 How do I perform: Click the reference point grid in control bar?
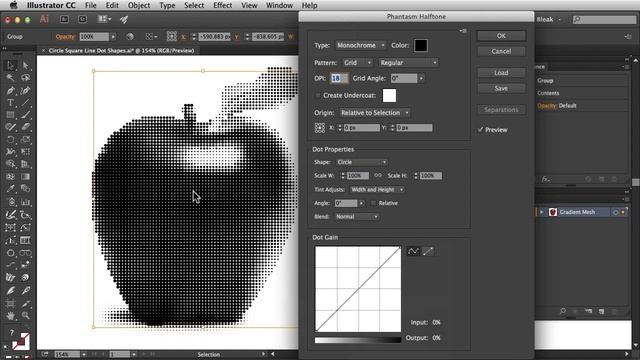coord(171,36)
